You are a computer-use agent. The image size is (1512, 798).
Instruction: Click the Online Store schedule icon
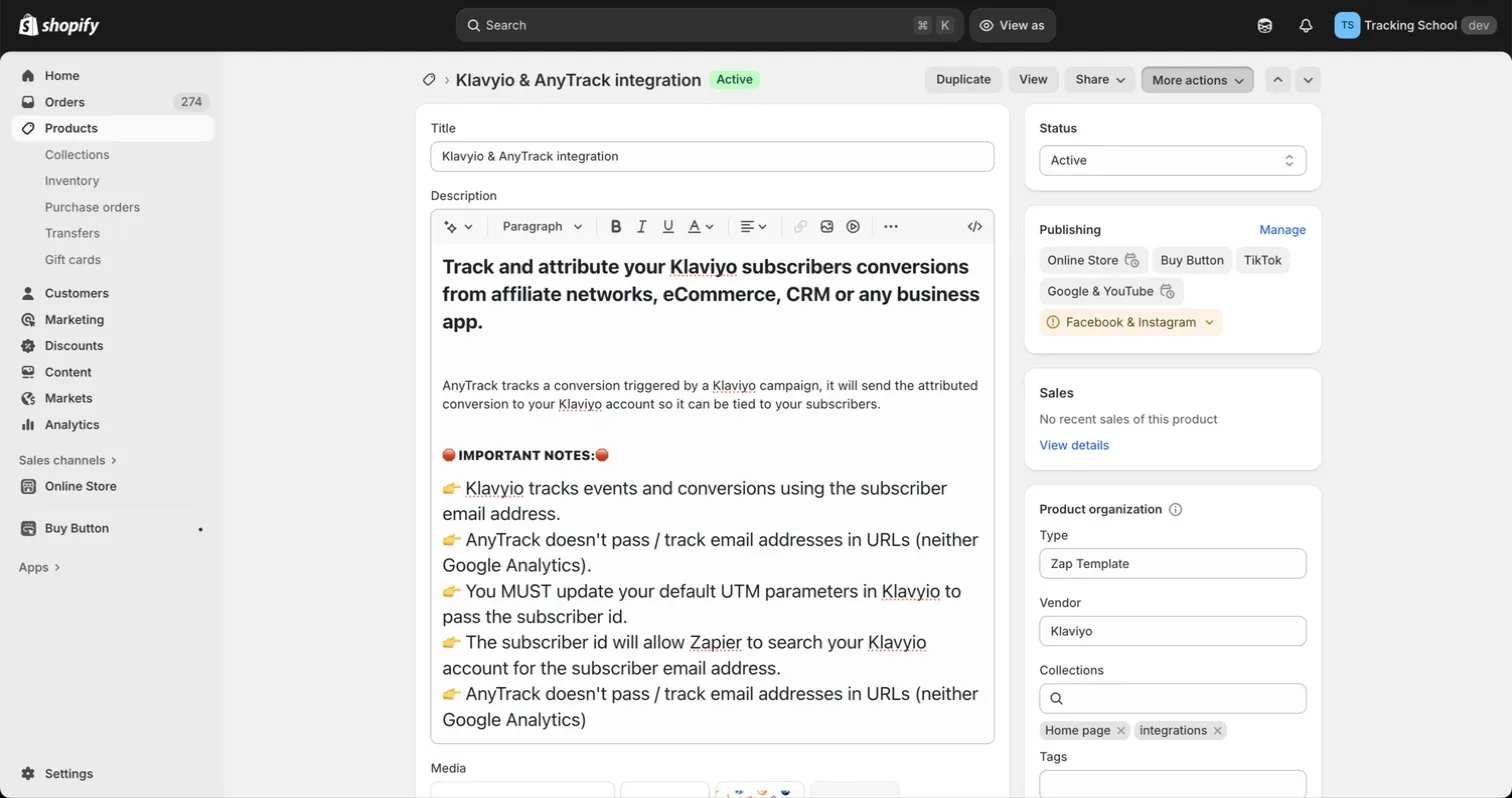click(1132, 260)
